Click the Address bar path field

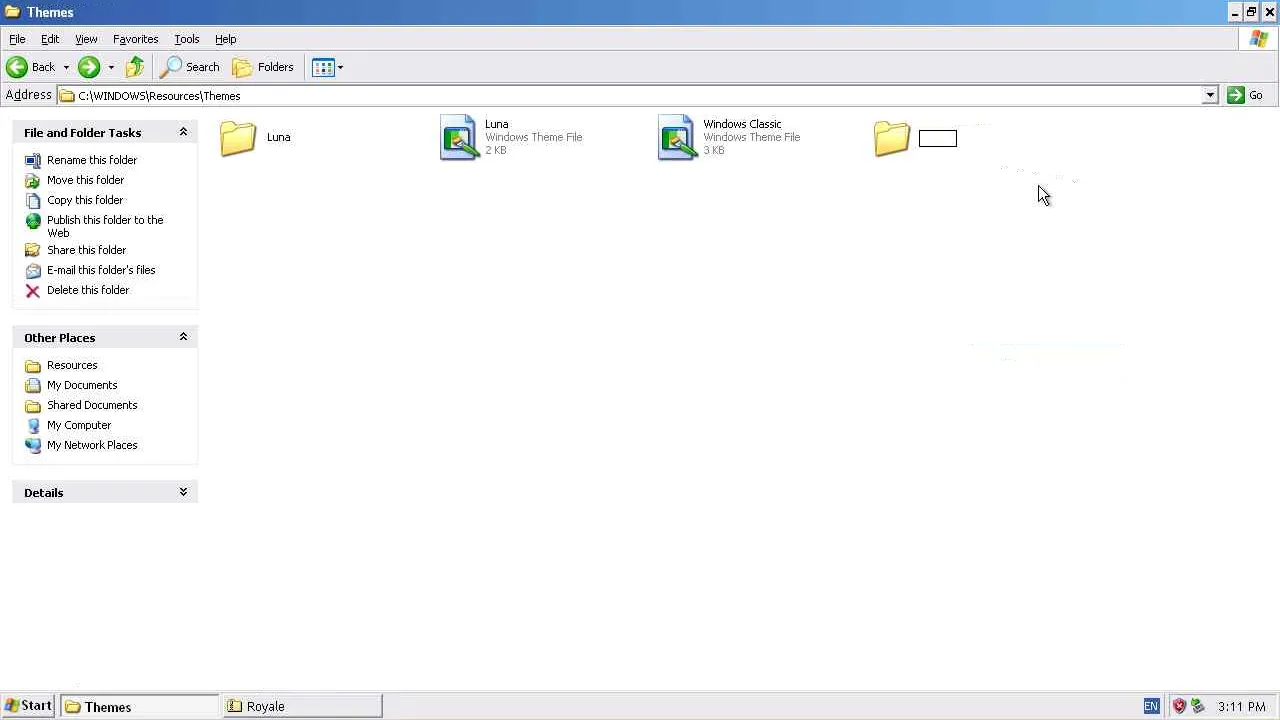pyautogui.click(x=630, y=95)
